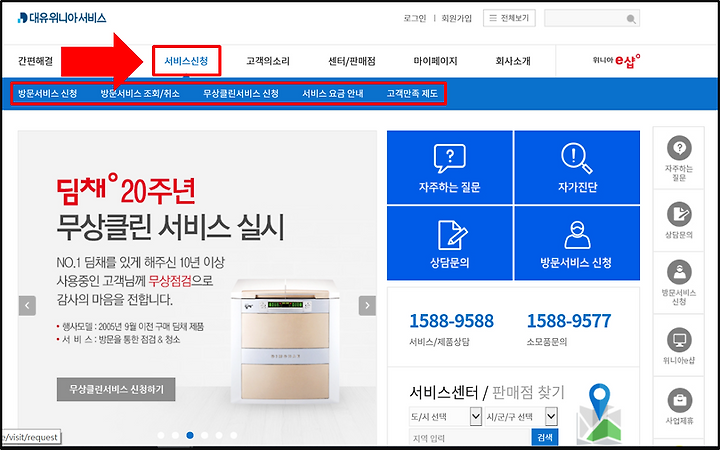This screenshot has height=450, width=720.
Task: Click phone number 1588-9588
Action: pos(451,321)
